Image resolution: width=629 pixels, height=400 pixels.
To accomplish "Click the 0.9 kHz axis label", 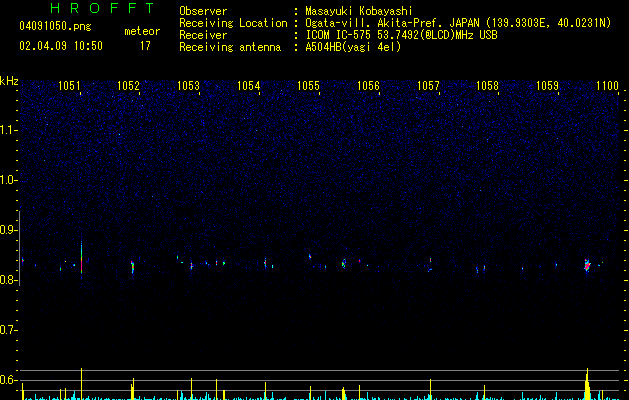I will pos(7,230).
